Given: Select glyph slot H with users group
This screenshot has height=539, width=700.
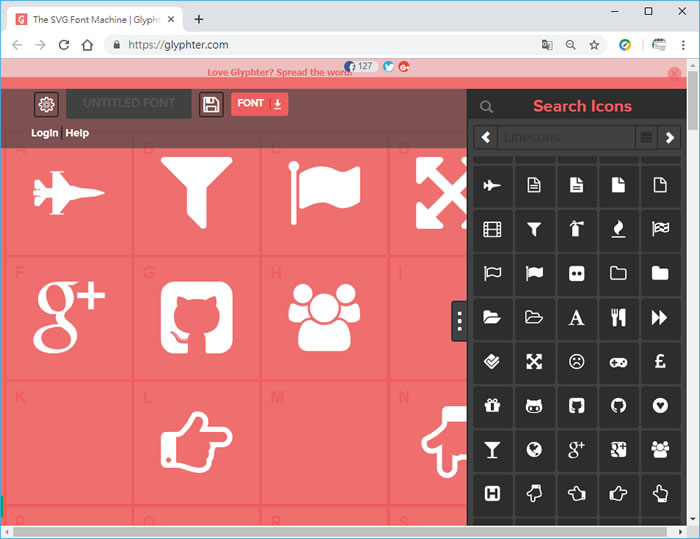Looking at the screenshot, I should pos(324,318).
